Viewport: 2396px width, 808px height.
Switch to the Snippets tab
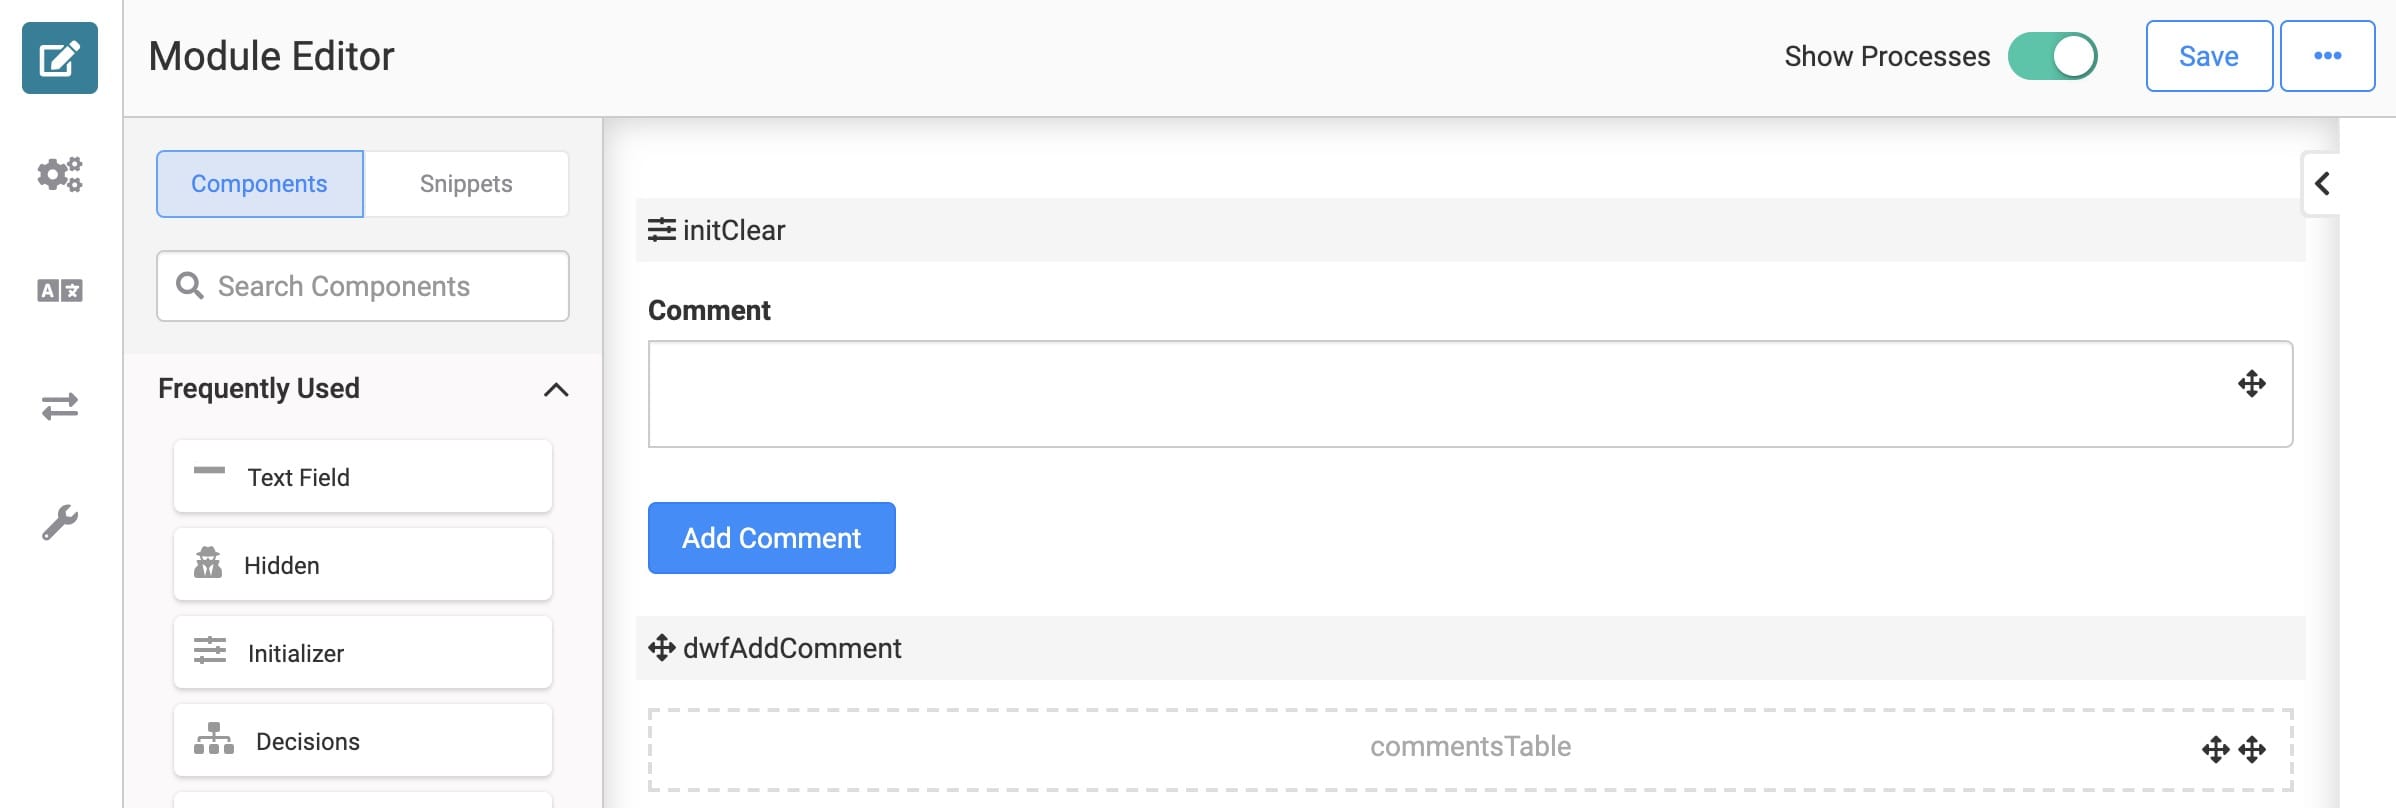(x=466, y=184)
